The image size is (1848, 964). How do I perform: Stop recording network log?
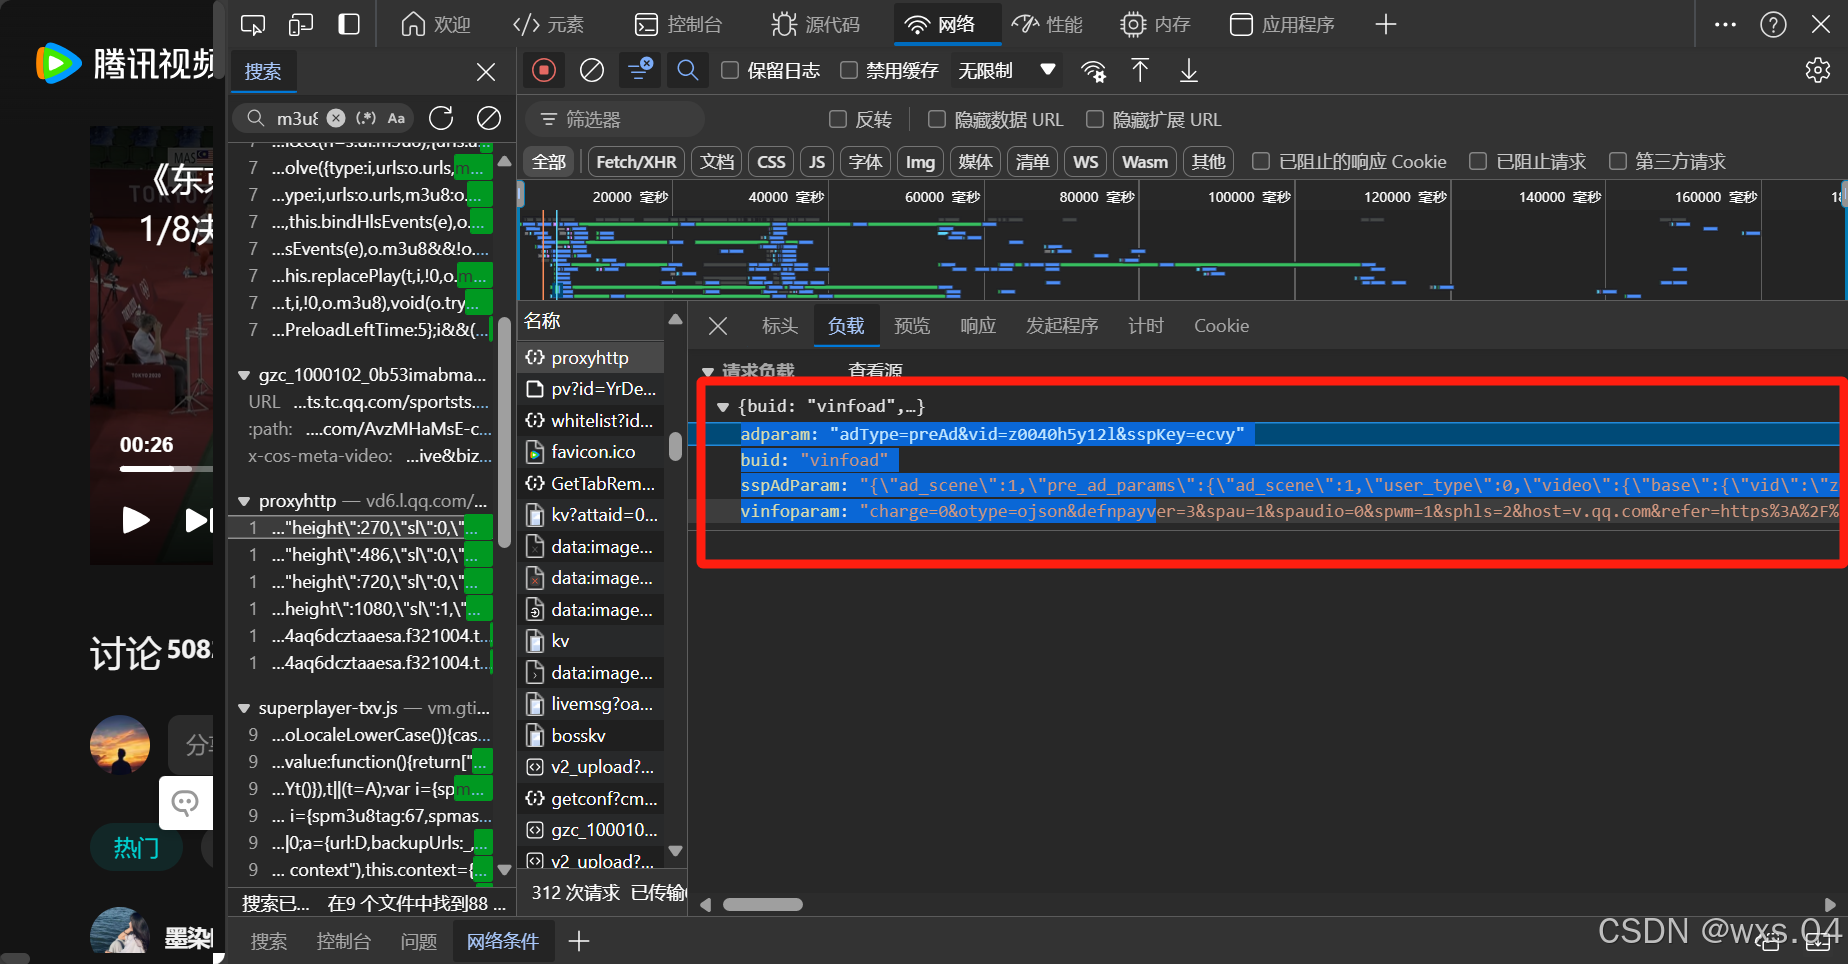click(544, 70)
